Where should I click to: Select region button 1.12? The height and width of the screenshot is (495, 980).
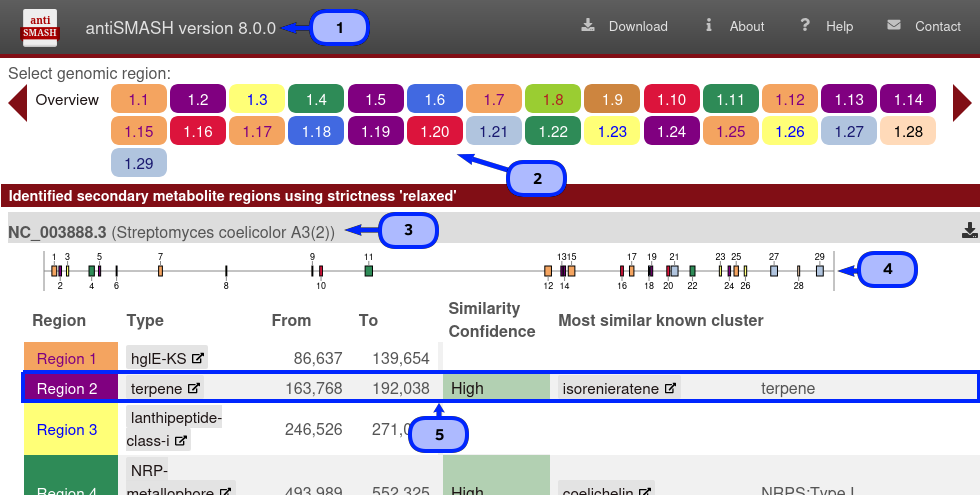[790, 99]
